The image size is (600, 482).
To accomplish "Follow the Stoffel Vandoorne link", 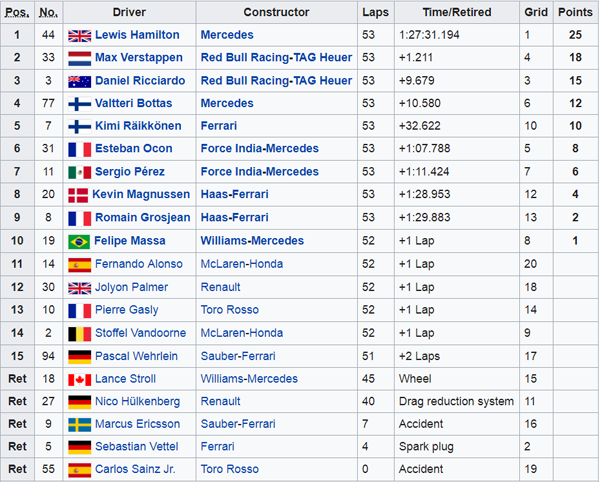I will pos(140,333).
